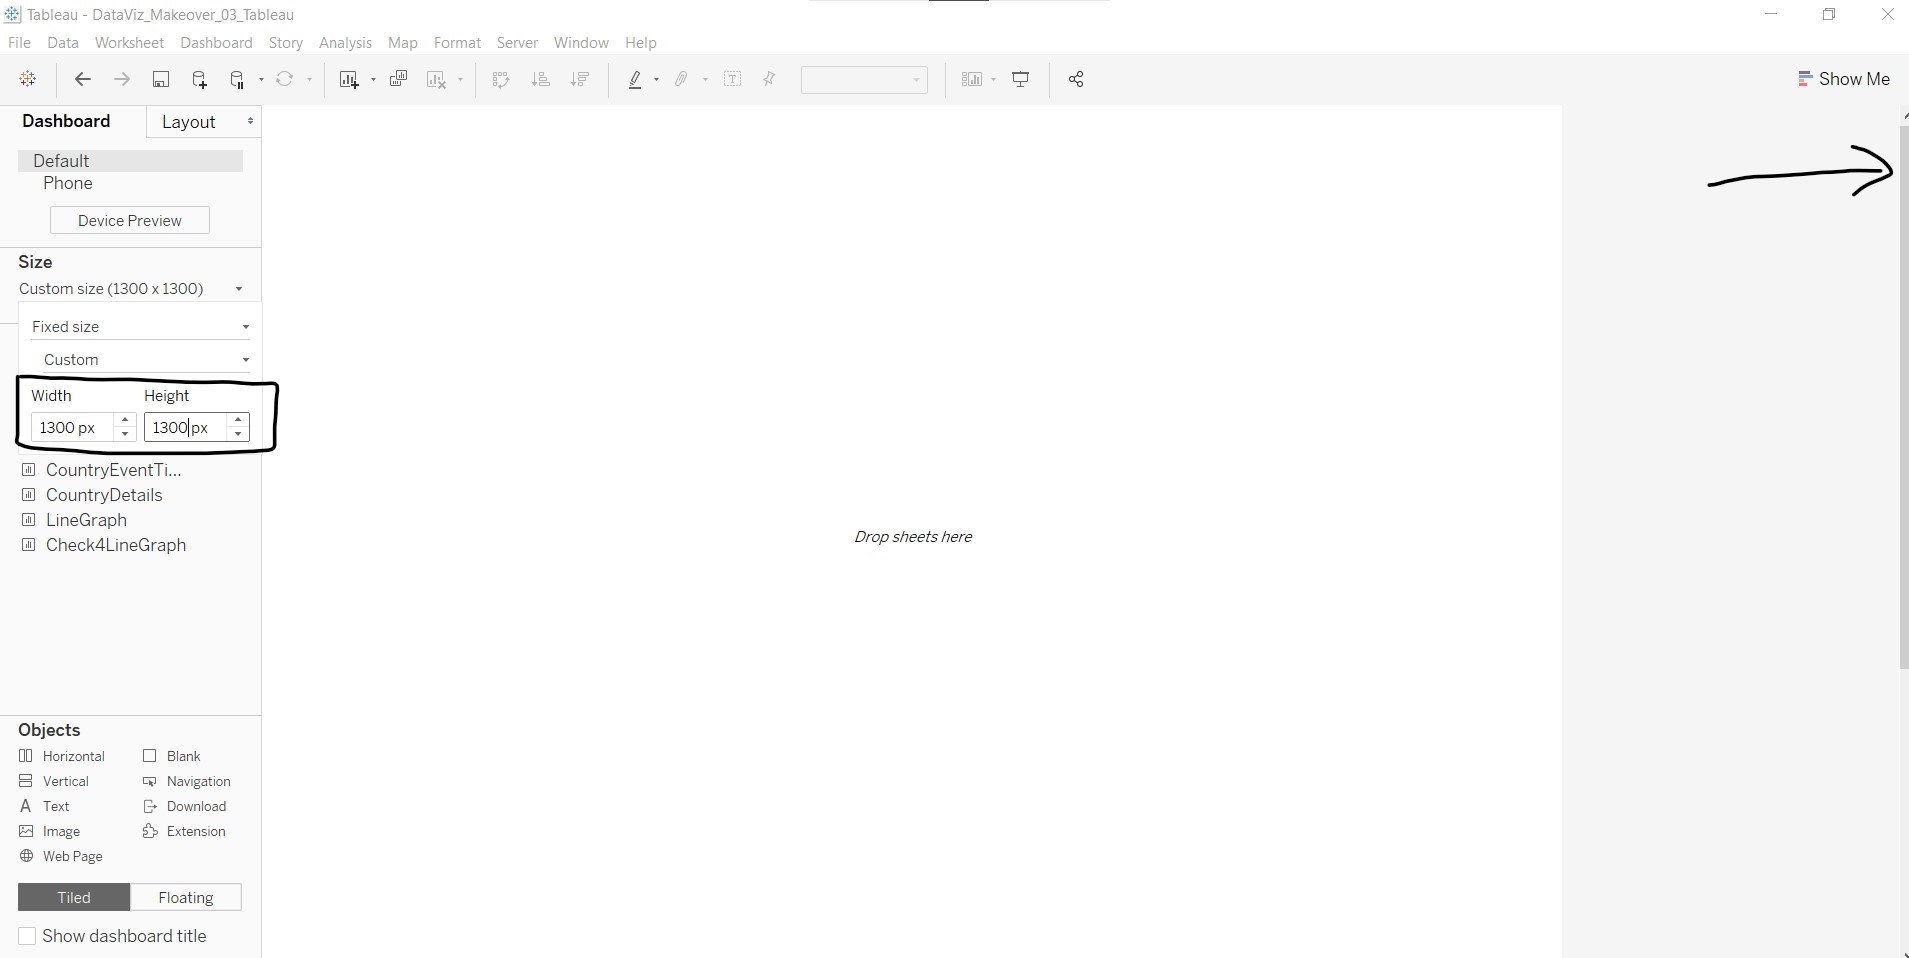
Task: Check Show dashboard title checkbox
Action: [x=28, y=936]
